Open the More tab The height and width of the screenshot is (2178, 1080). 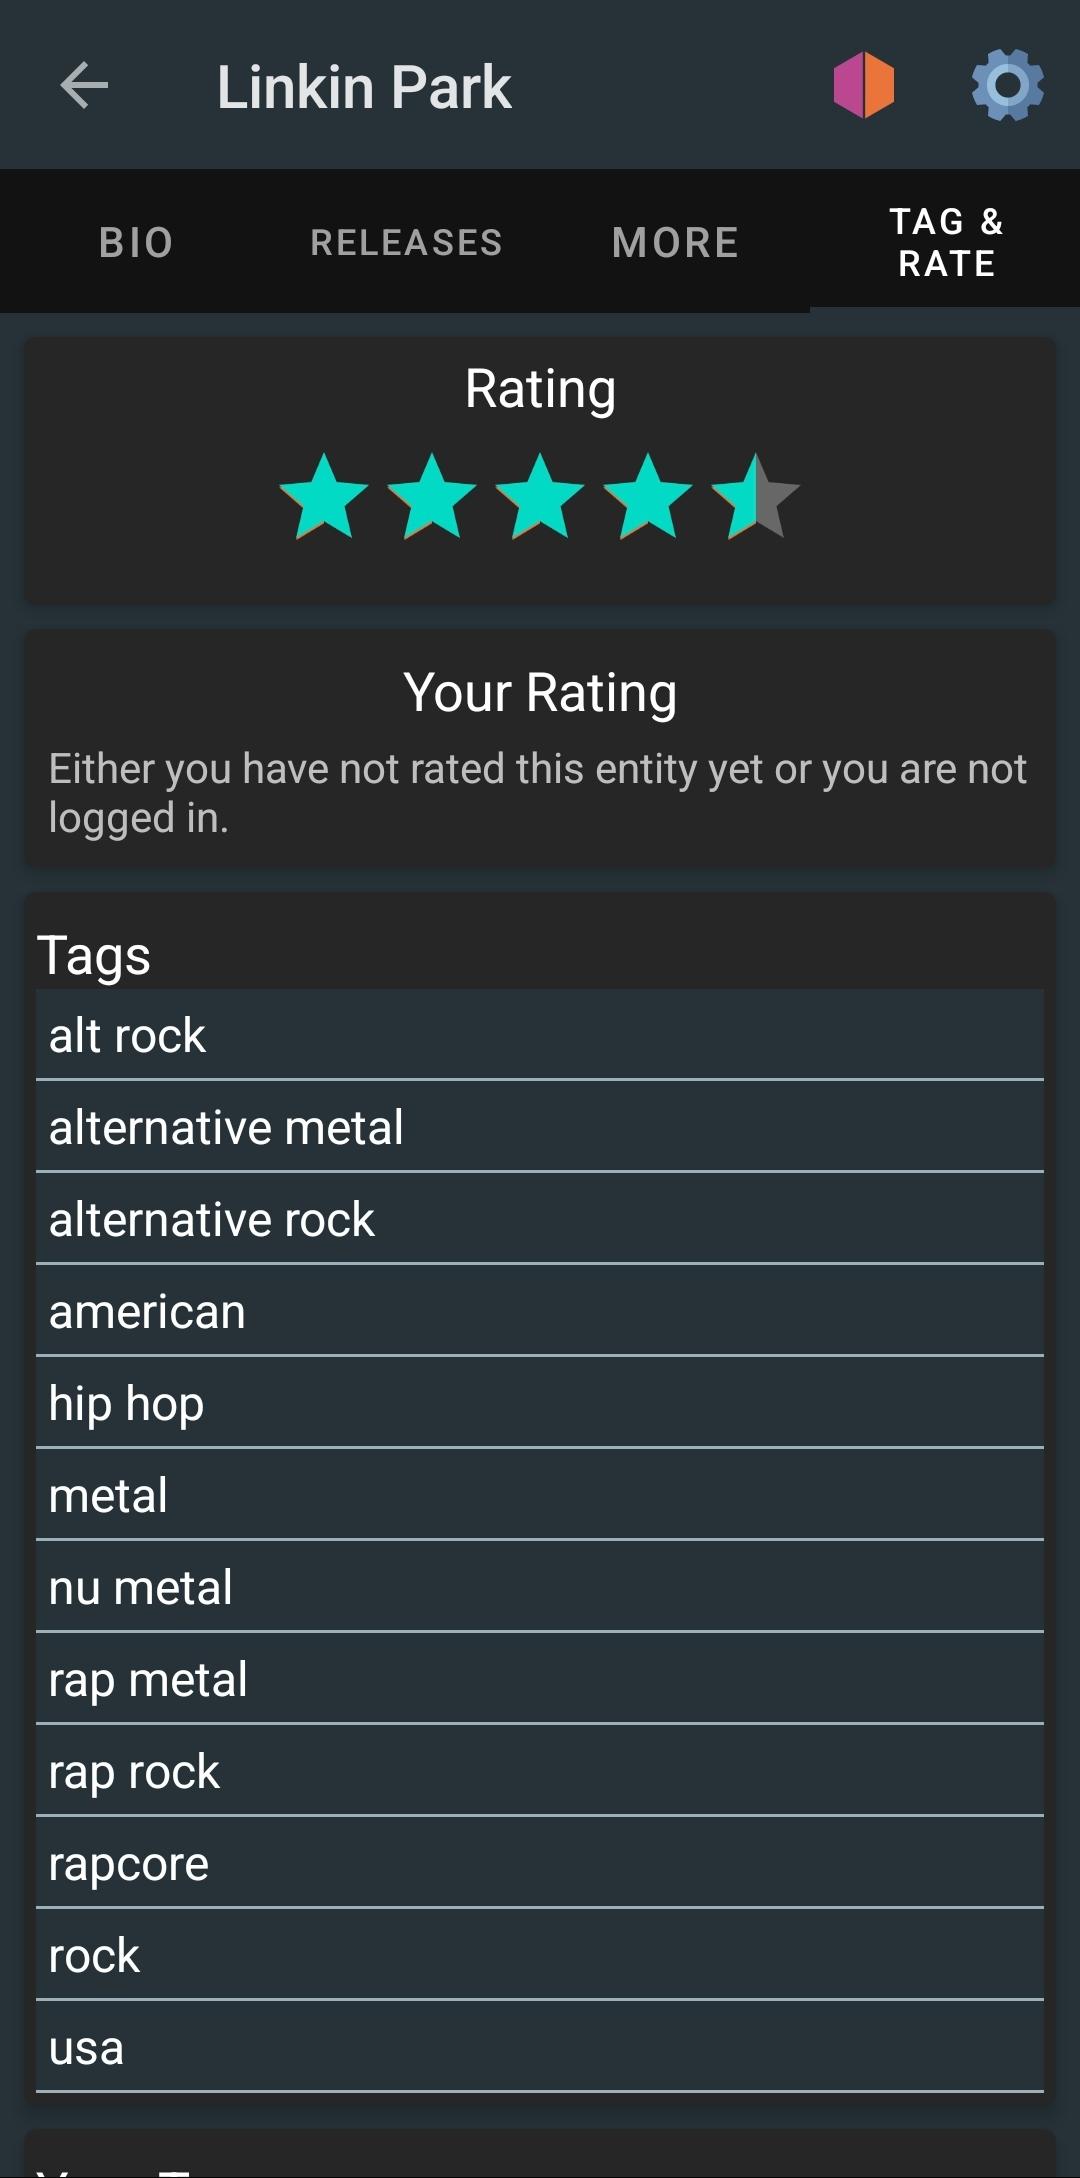click(x=675, y=242)
